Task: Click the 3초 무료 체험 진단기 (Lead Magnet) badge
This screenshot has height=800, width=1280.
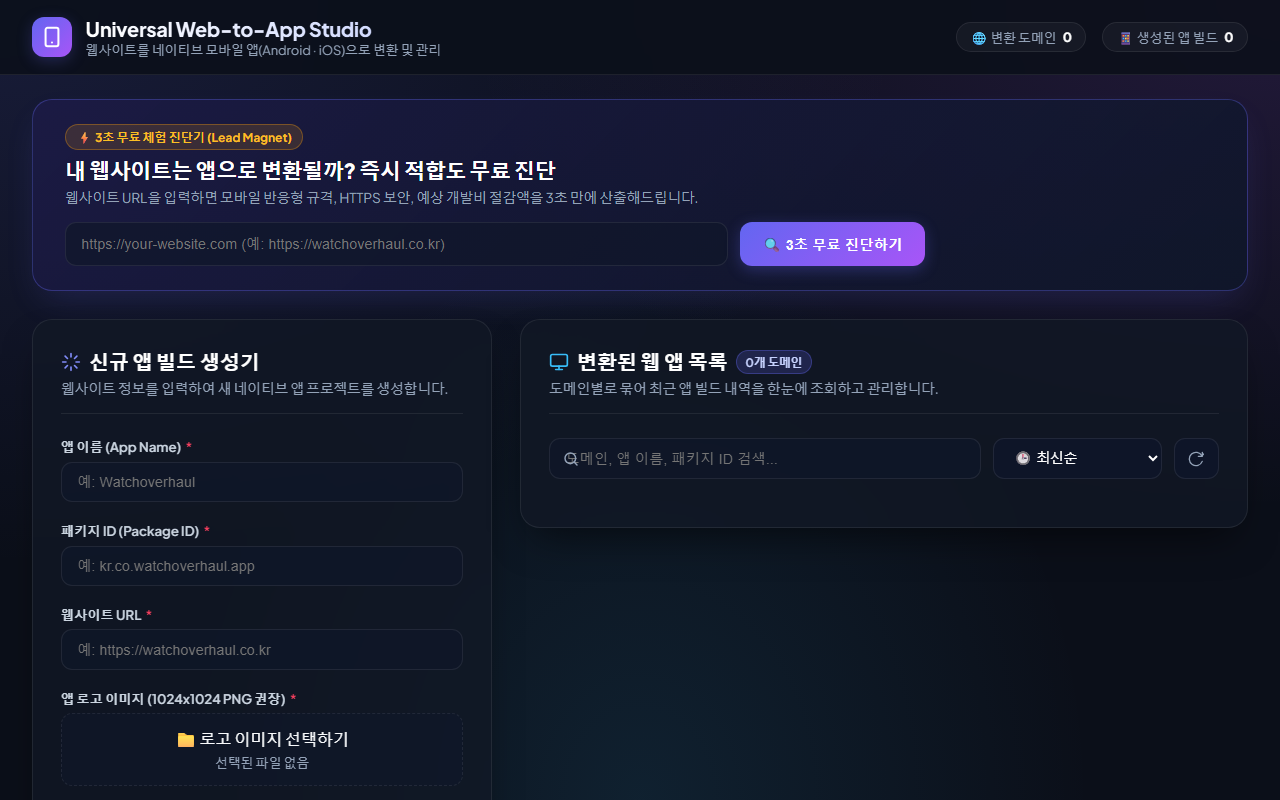Action: point(184,137)
